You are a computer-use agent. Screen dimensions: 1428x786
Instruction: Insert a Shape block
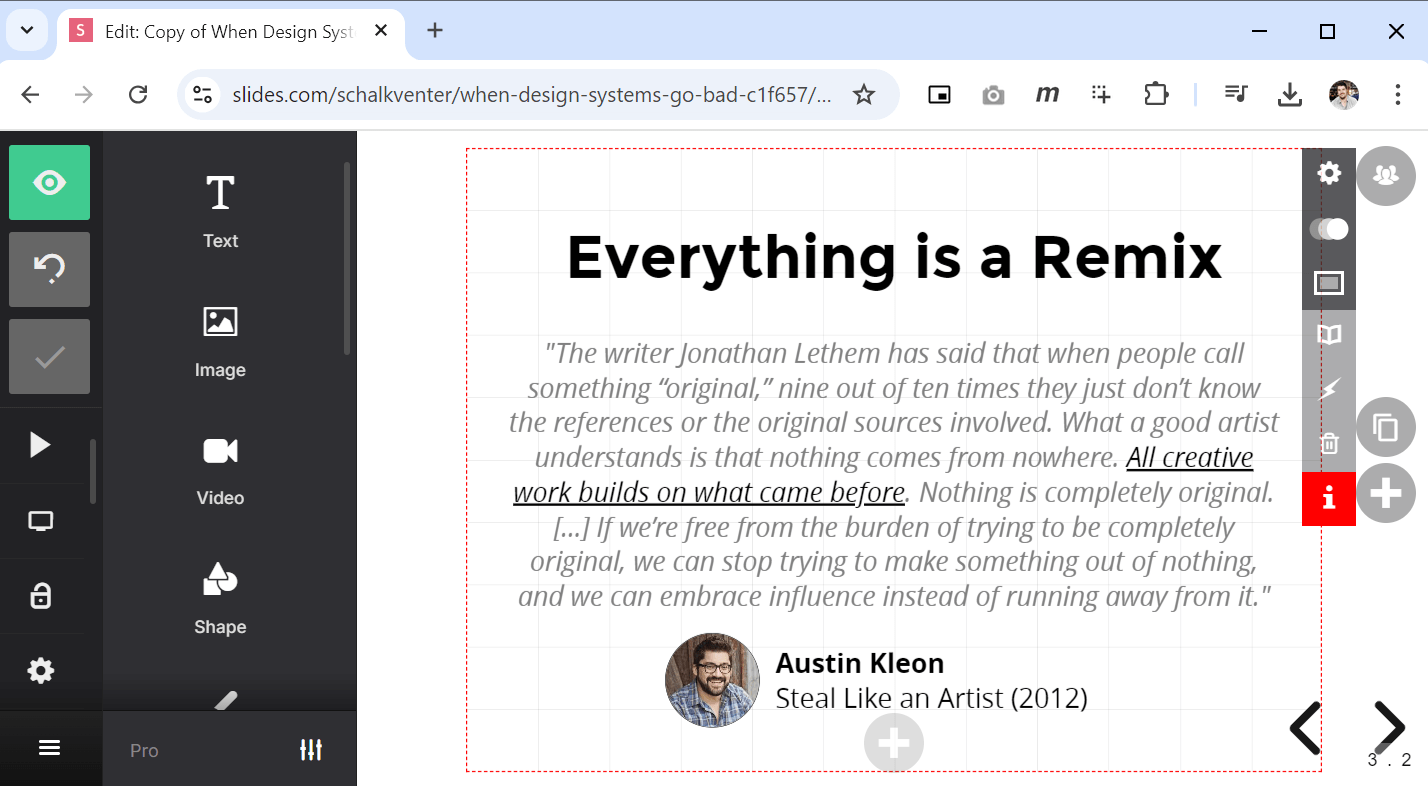220,598
